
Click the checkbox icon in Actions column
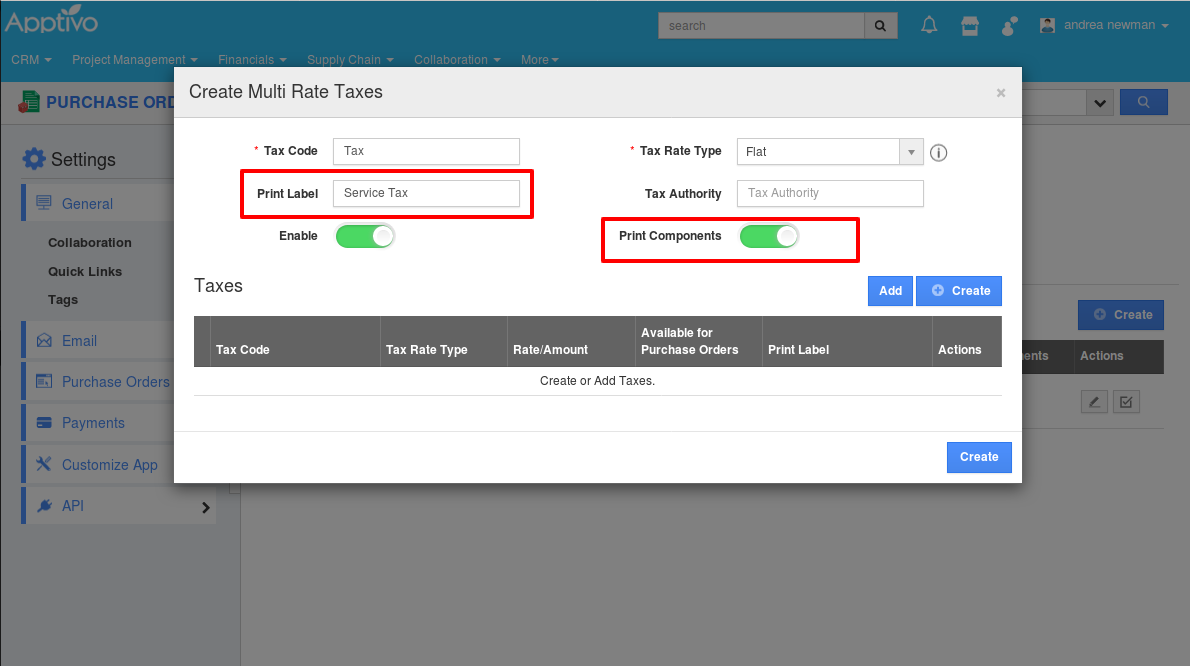(x=1126, y=402)
